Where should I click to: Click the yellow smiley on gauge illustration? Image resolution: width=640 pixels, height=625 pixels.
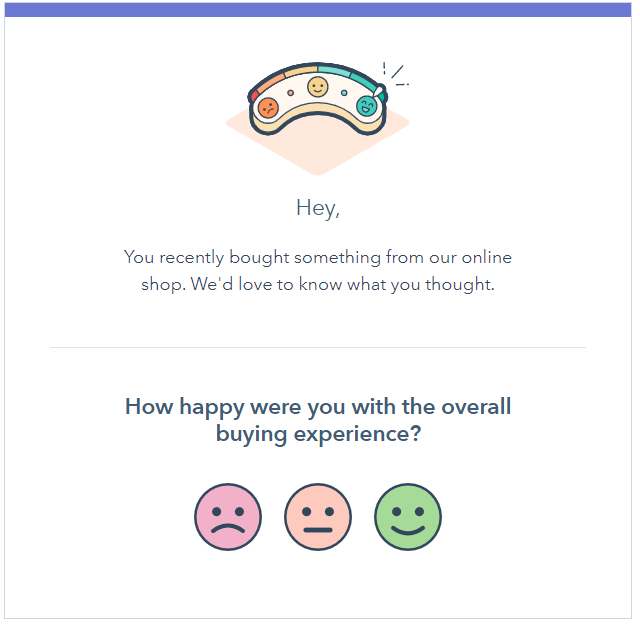[x=318, y=87]
